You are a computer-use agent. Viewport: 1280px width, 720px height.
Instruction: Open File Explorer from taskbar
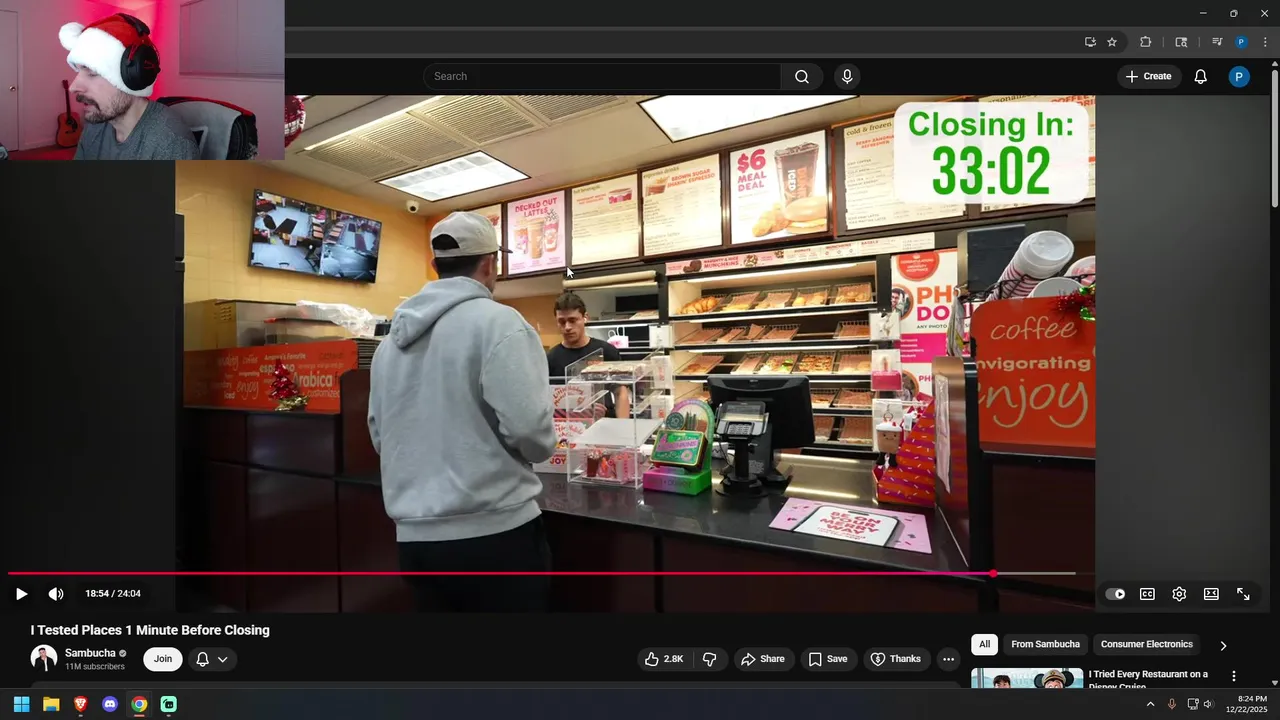pos(51,705)
